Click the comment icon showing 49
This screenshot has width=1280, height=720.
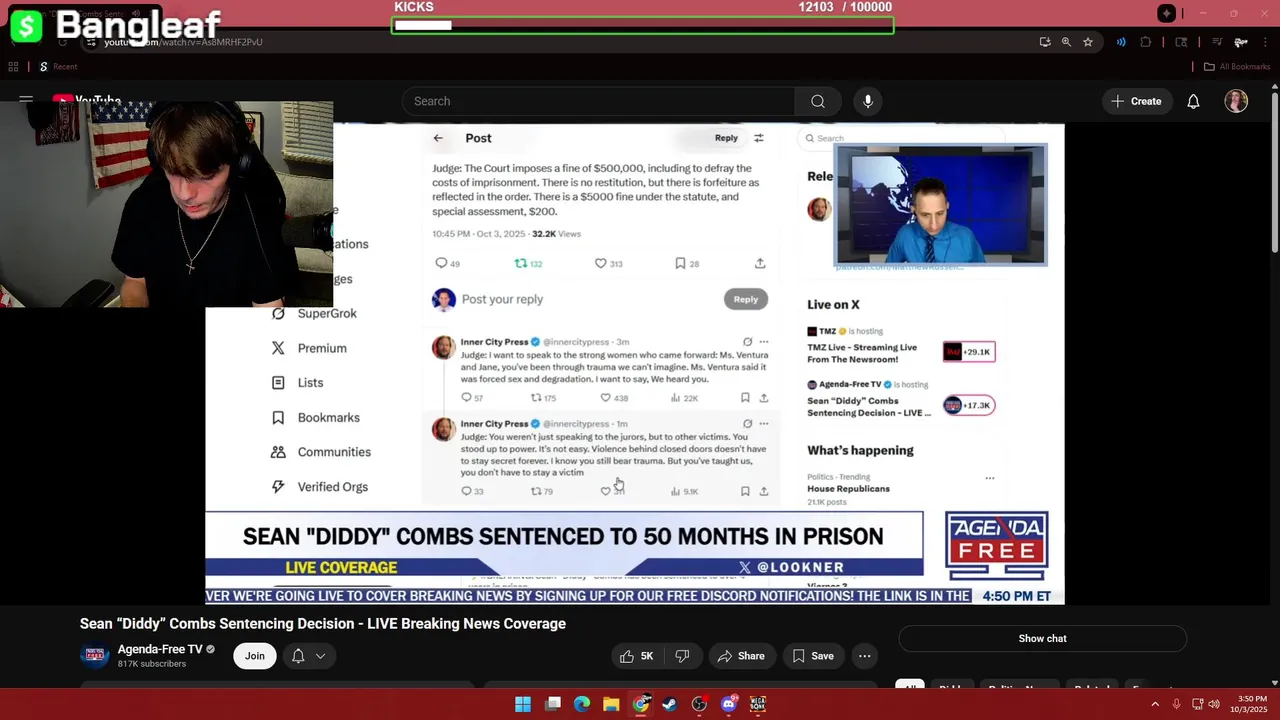pyautogui.click(x=447, y=263)
